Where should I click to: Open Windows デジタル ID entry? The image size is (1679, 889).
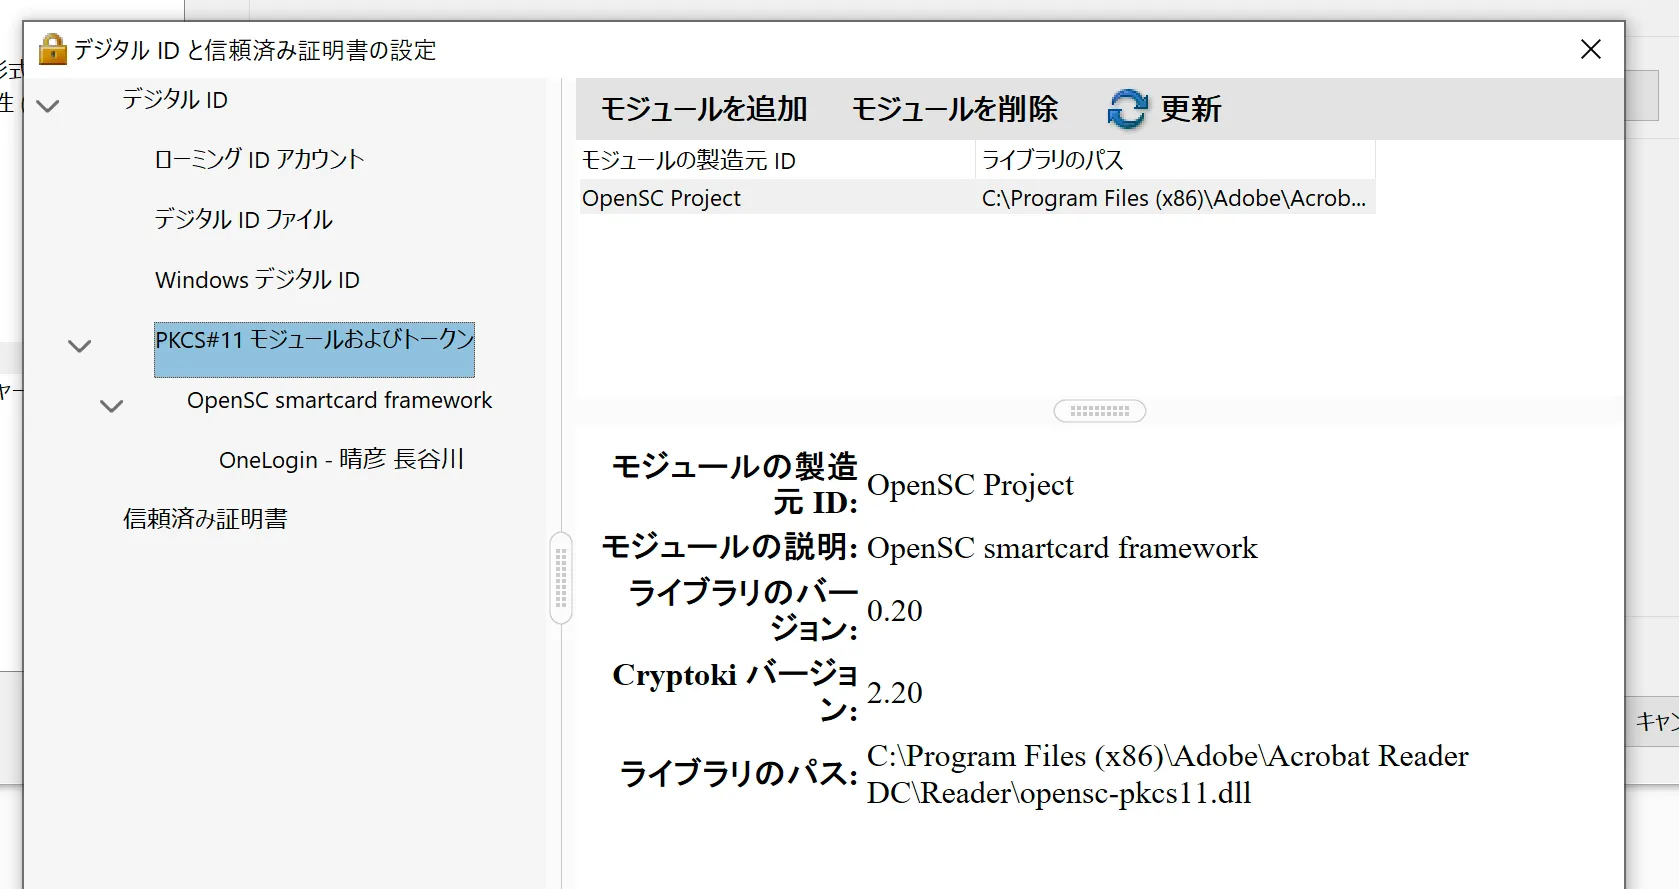pyautogui.click(x=257, y=280)
